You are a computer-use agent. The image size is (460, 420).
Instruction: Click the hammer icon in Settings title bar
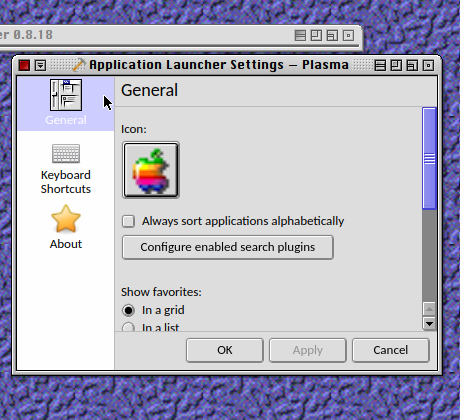(79, 65)
